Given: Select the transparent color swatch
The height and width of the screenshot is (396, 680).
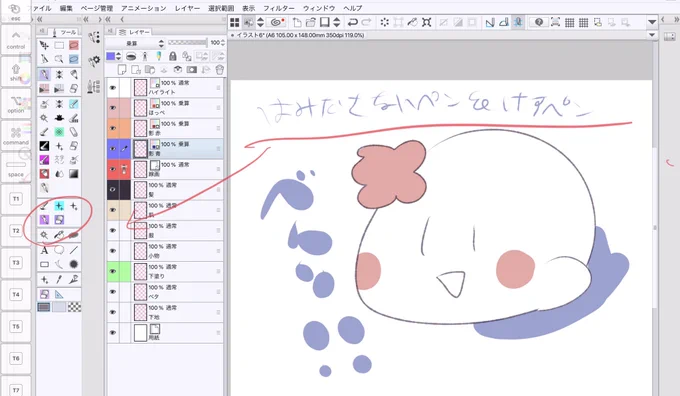Looking at the screenshot, I should [74, 307].
